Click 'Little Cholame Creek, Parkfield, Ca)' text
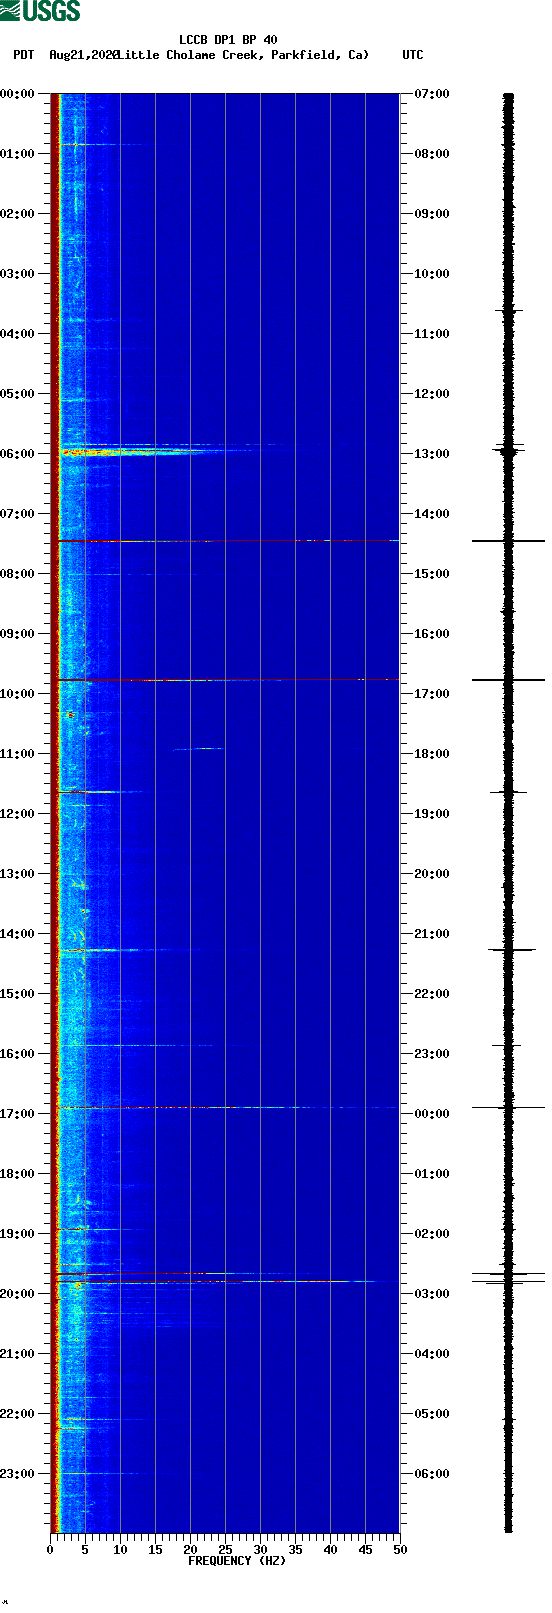This screenshot has height=1613, width=552. [243, 55]
